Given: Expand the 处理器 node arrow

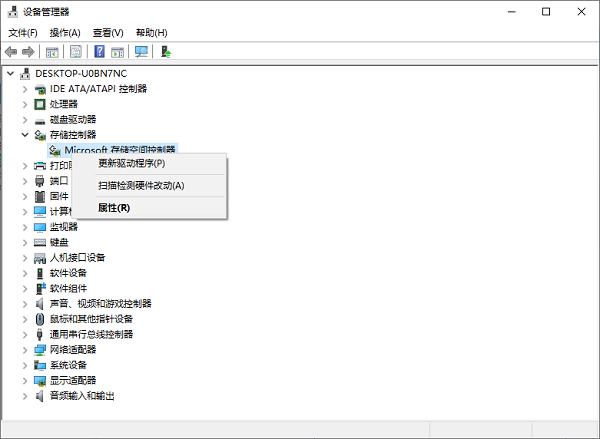Looking at the screenshot, I should point(25,104).
